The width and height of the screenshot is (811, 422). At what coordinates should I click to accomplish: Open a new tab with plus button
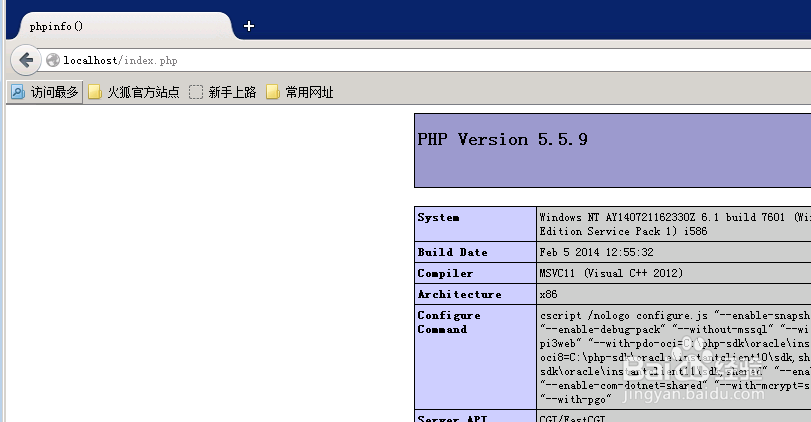[x=249, y=26]
